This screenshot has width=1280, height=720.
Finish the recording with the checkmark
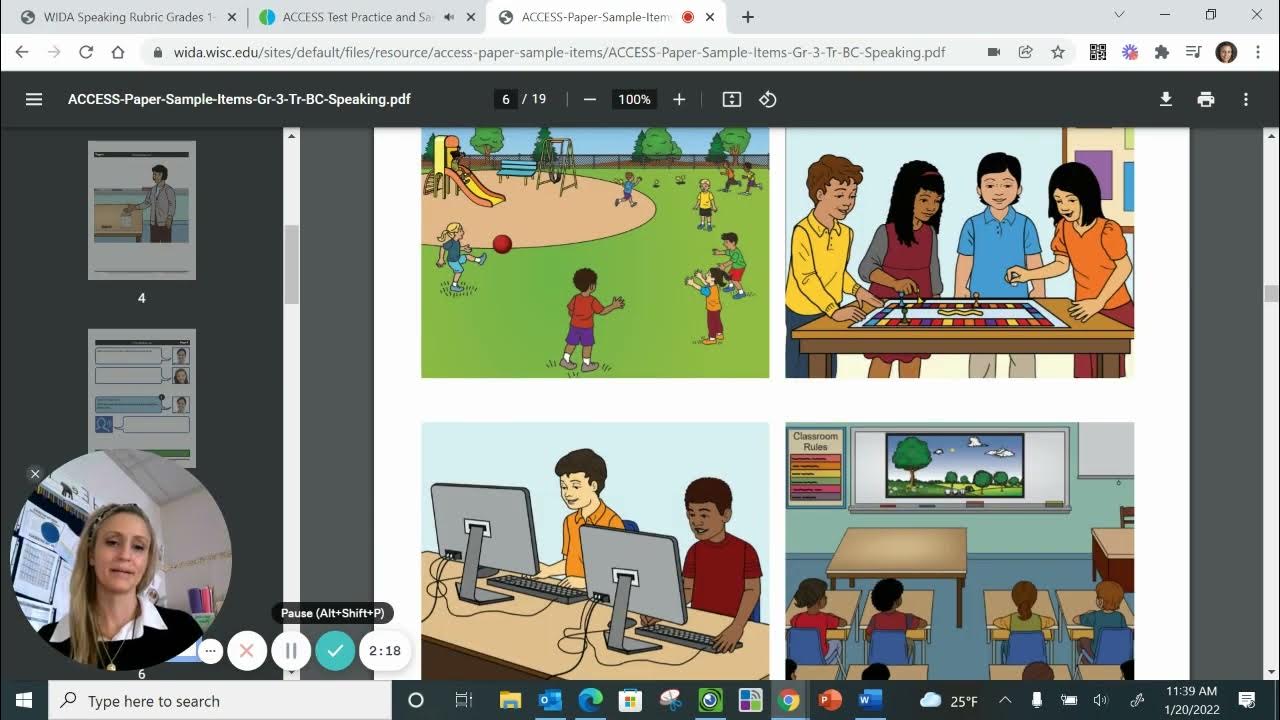335,650
